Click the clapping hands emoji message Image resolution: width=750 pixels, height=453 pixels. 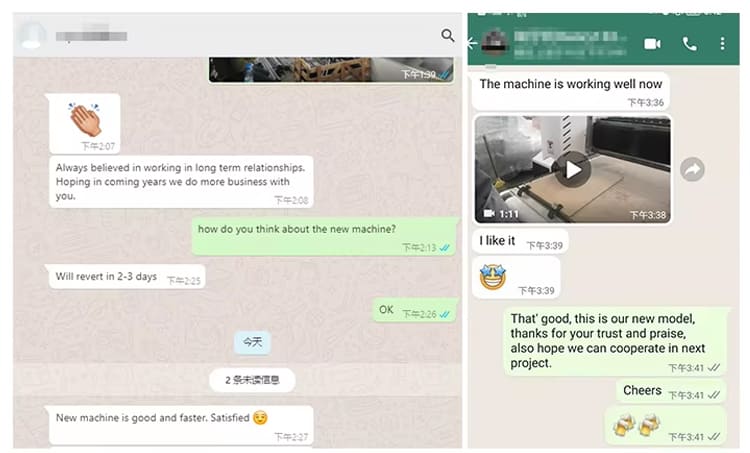[x=85, y=123]
